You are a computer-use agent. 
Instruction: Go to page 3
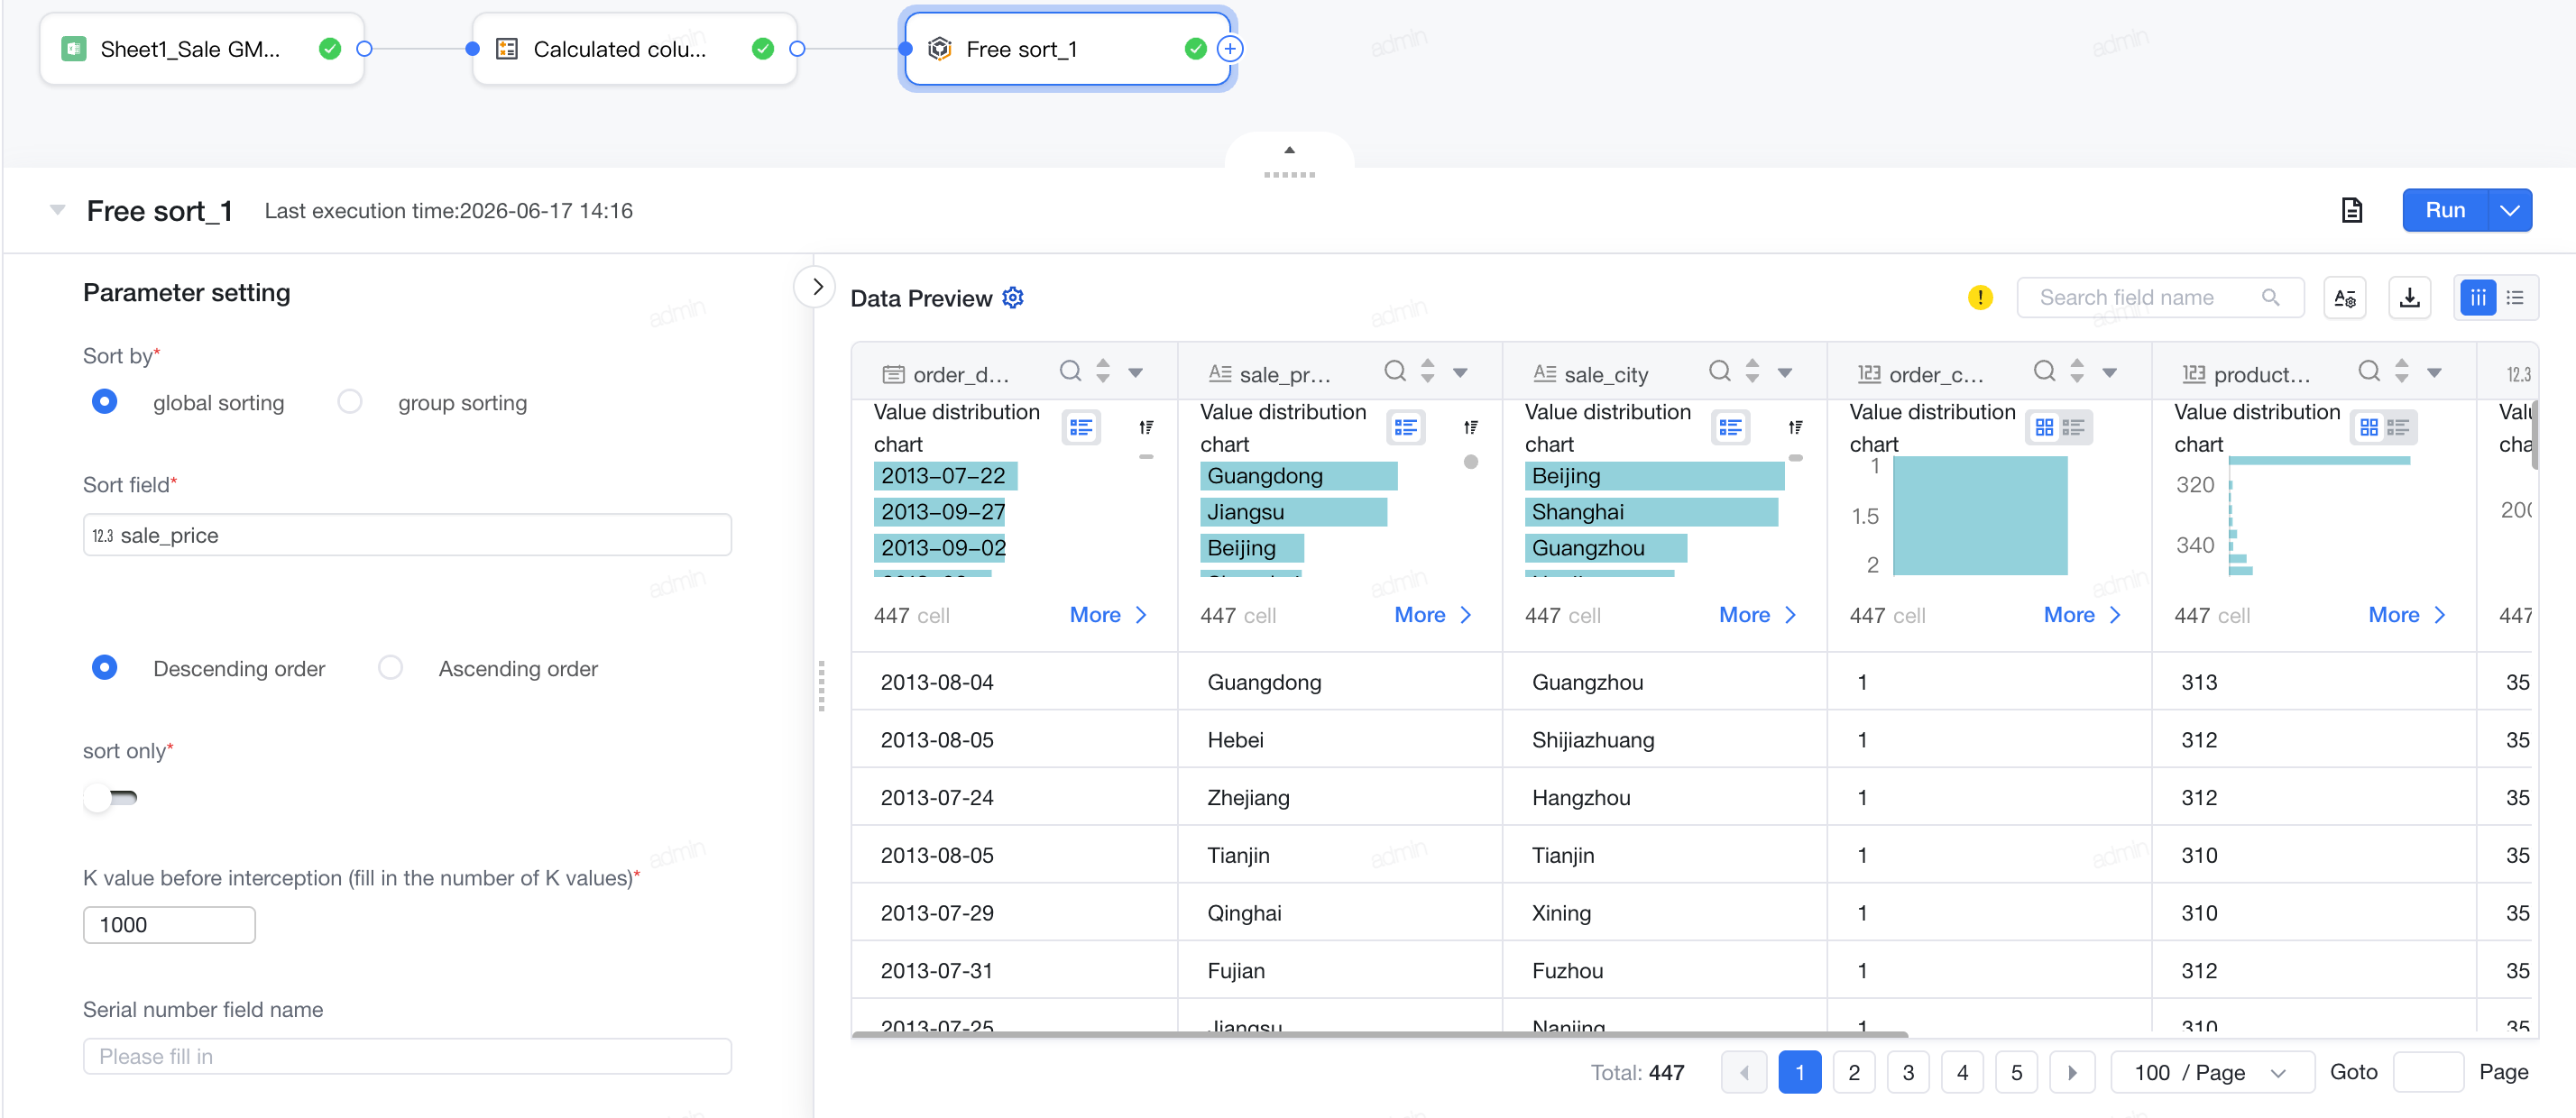[1908, 1073]
